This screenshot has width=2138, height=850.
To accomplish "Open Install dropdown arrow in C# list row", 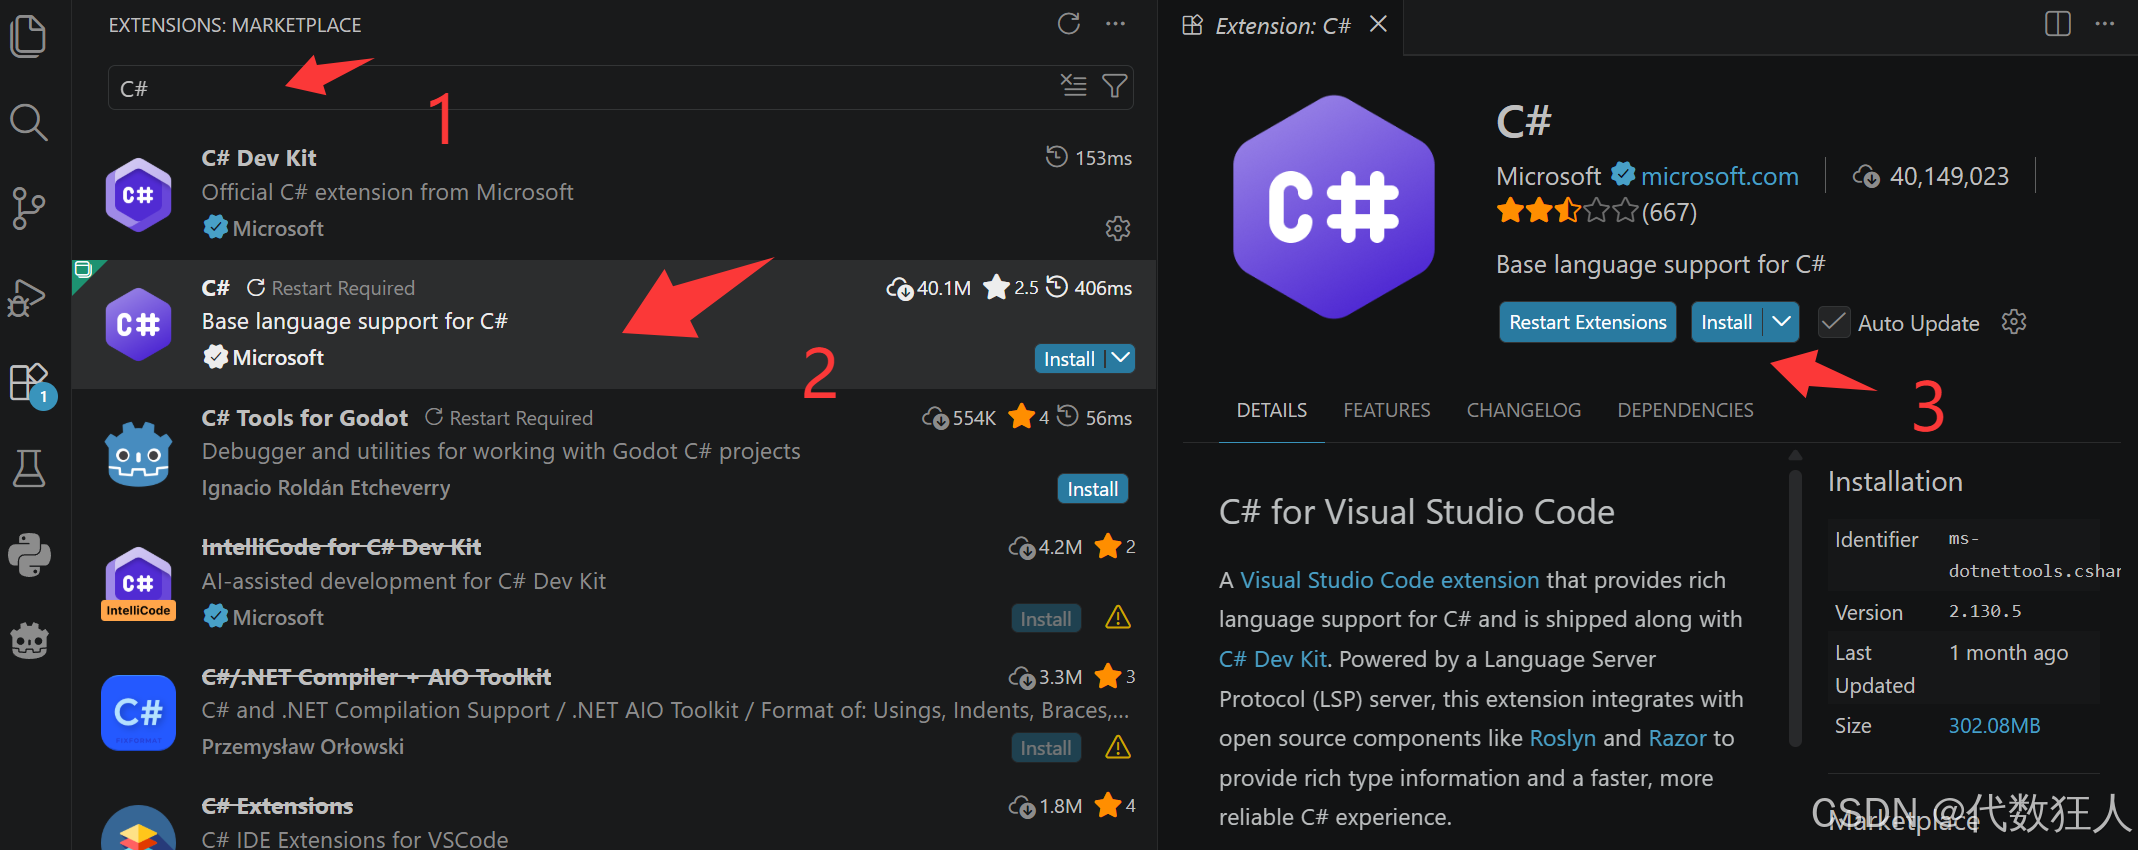I will click(1121, 358).
